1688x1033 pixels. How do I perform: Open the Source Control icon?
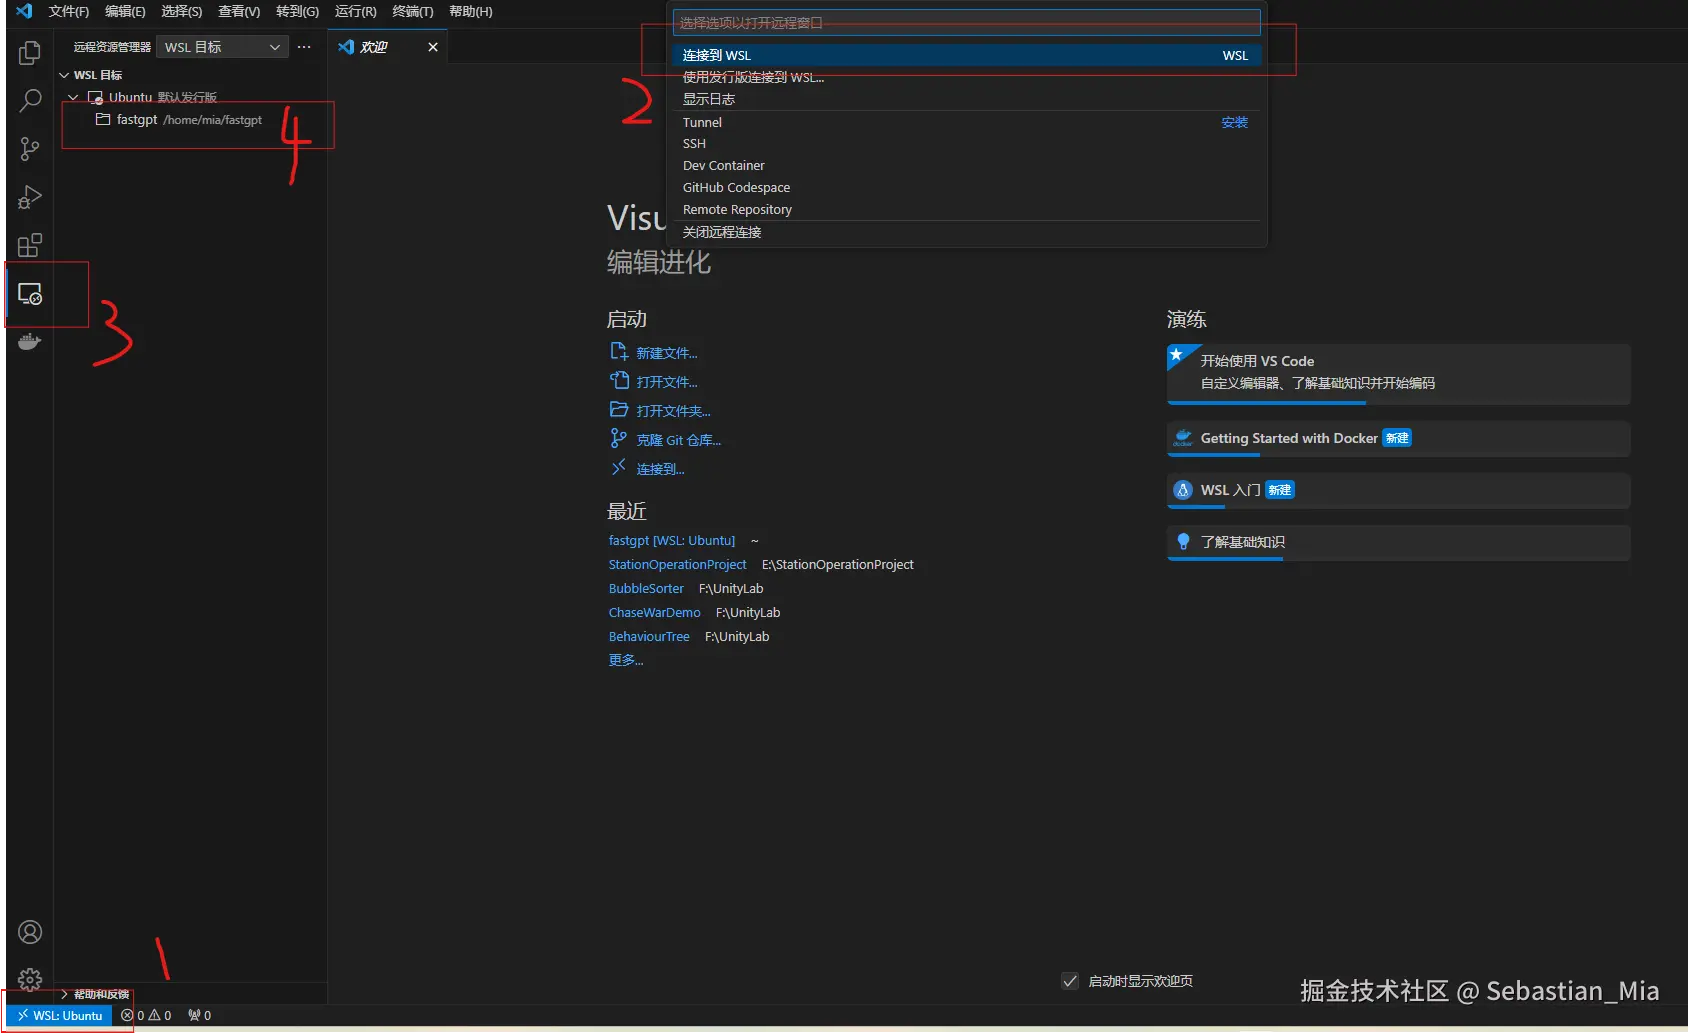(x=29, y=148)
